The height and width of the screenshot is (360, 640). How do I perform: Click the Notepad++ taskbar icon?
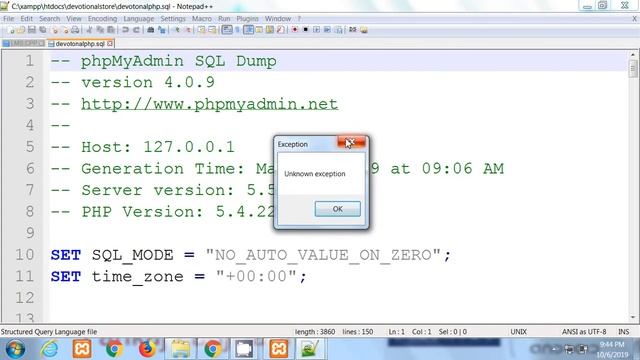[x=310, y=349]
